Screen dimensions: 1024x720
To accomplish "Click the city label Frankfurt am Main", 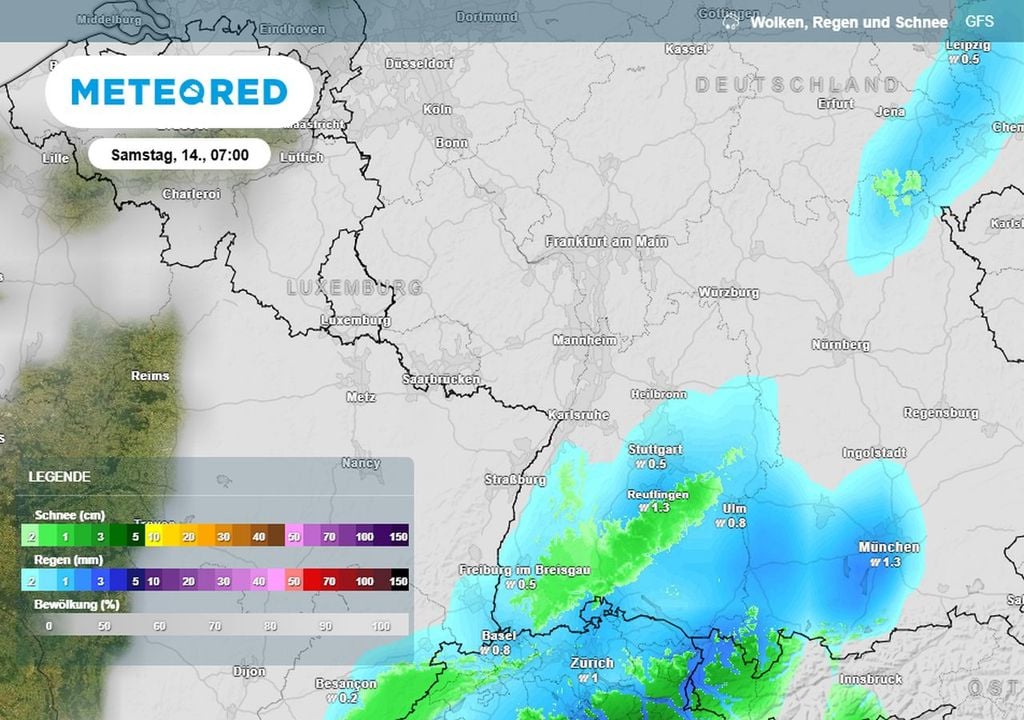I will 604,242.
